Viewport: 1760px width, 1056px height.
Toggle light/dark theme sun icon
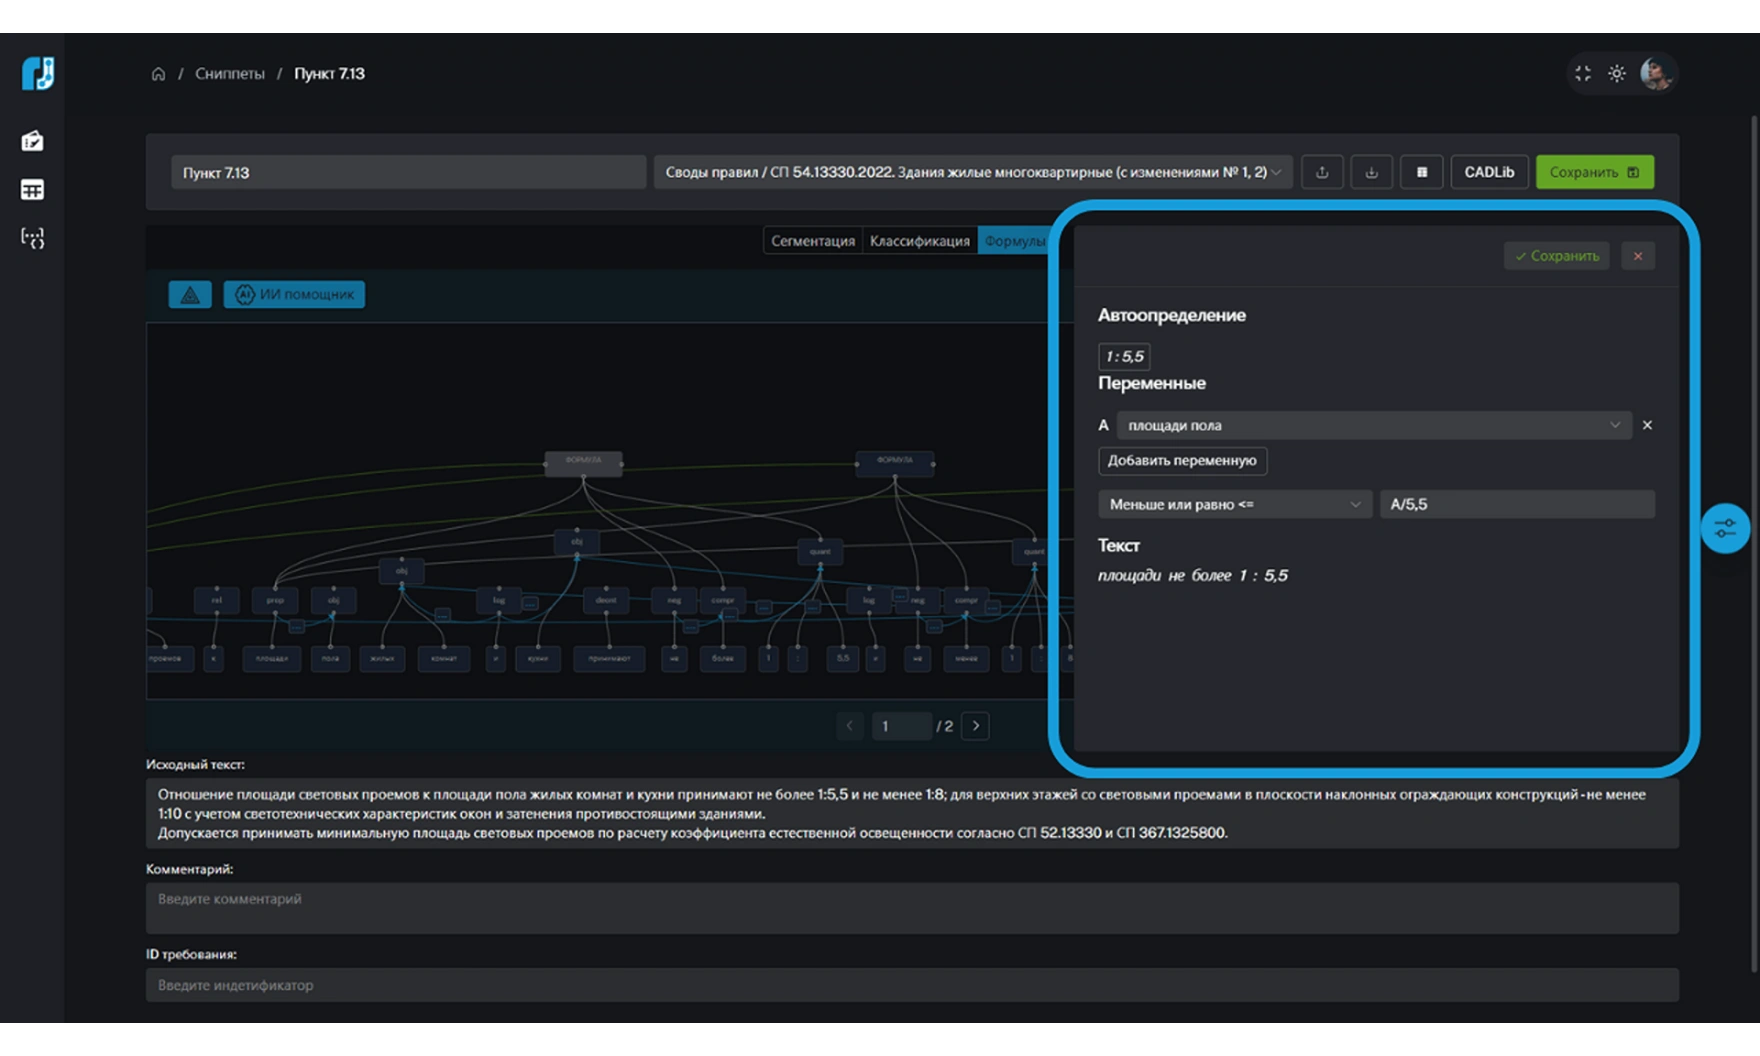1616,74
